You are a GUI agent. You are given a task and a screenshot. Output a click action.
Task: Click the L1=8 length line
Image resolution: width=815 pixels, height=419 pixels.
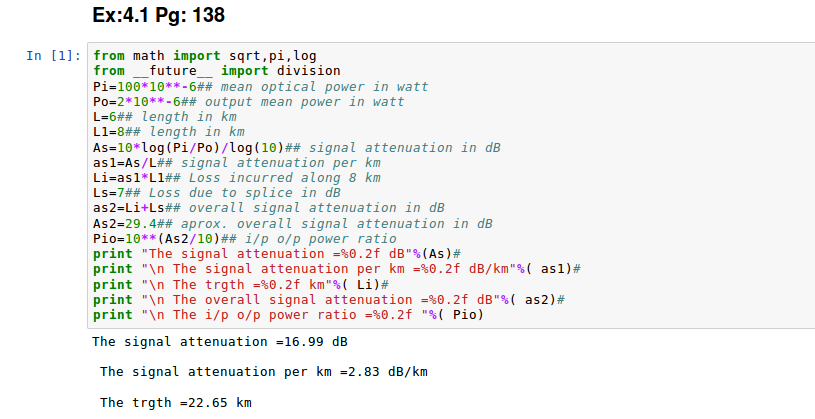pos(168,132)
